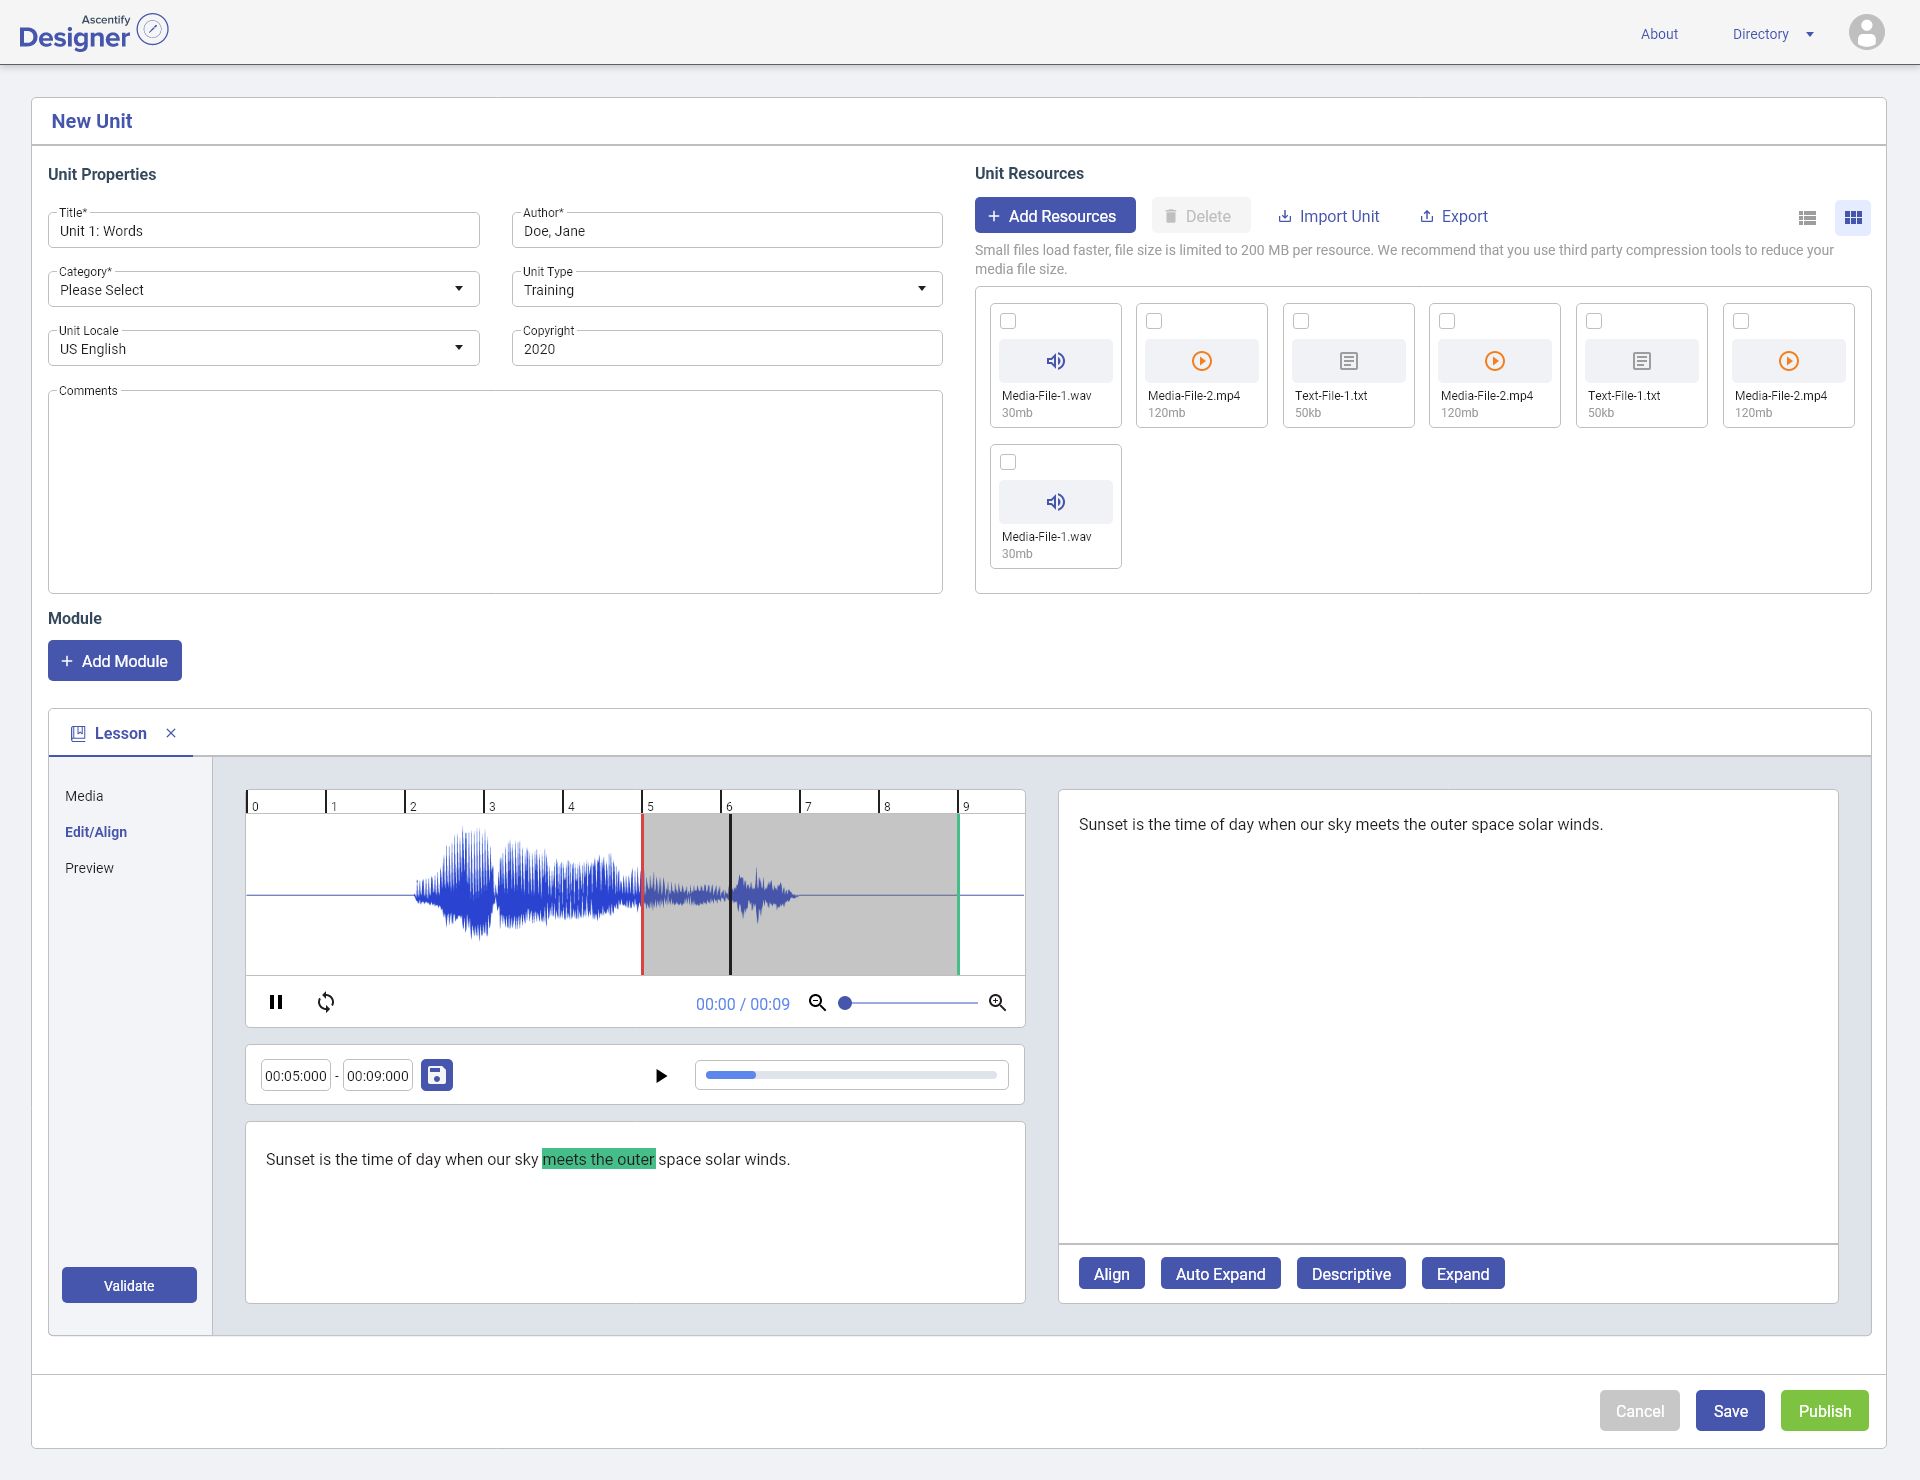
Task: Switch resources to grid view
Action: 1853,217
